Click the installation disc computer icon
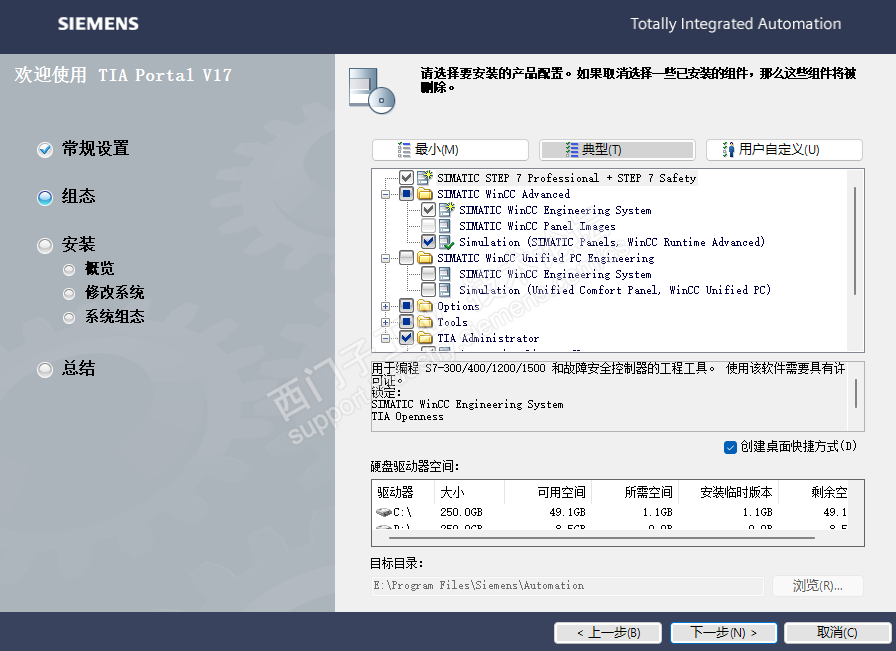896x651 pixels. 371,91
